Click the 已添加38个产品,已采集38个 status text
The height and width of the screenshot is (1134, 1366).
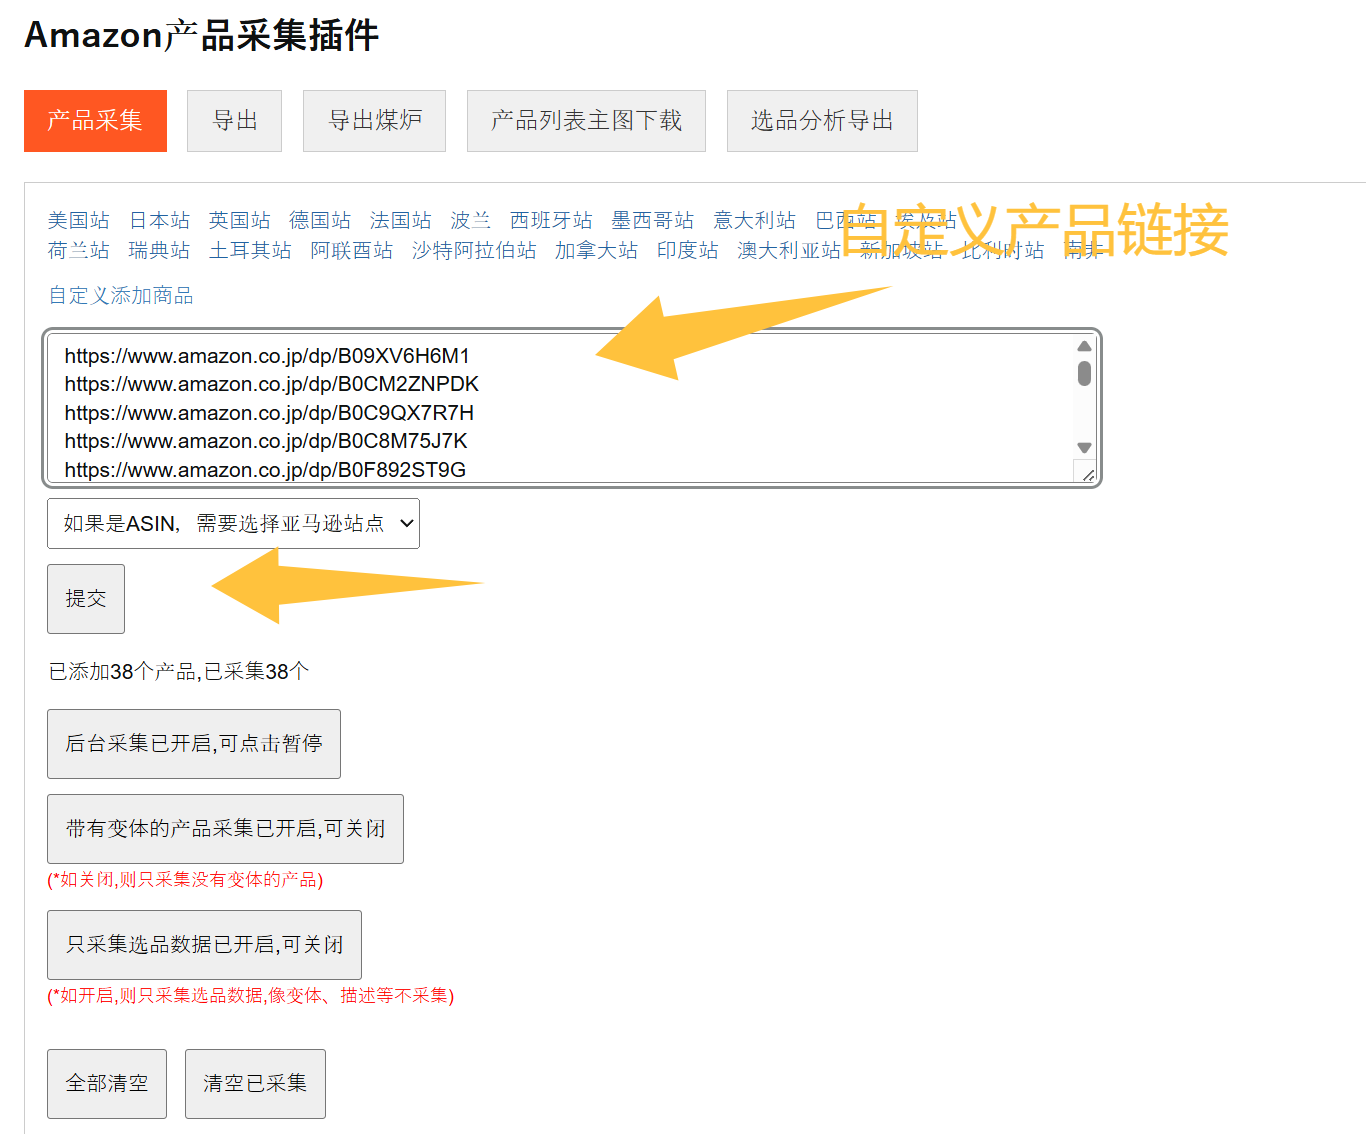click(x=179, y=671)
